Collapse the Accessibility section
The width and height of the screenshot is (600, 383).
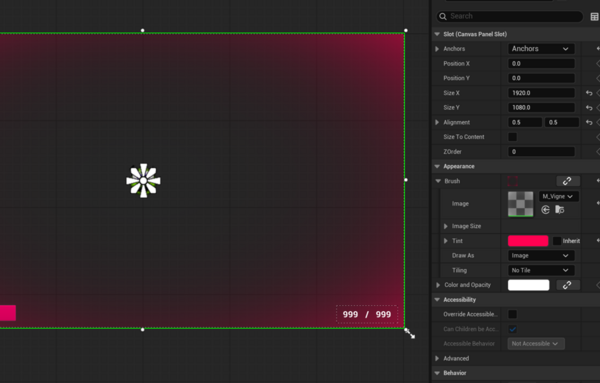coord(437,300)
